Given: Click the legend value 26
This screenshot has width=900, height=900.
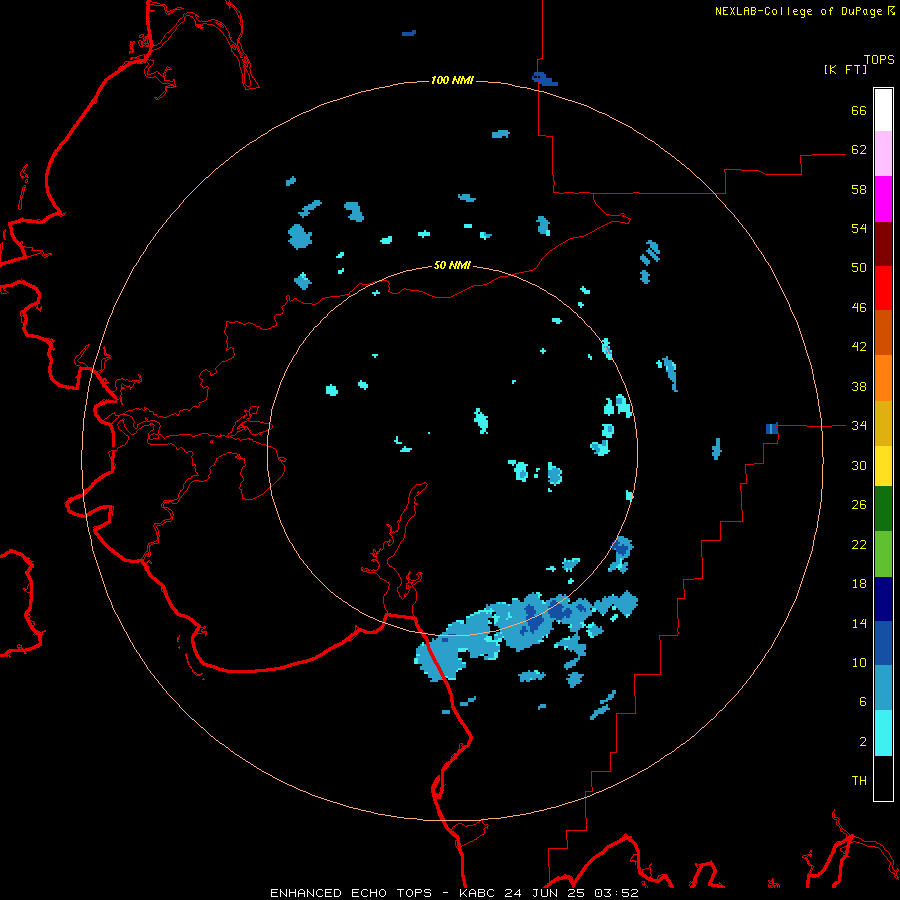Looking at the screenshot, I should pyautogui.click(x=859, y=505).
